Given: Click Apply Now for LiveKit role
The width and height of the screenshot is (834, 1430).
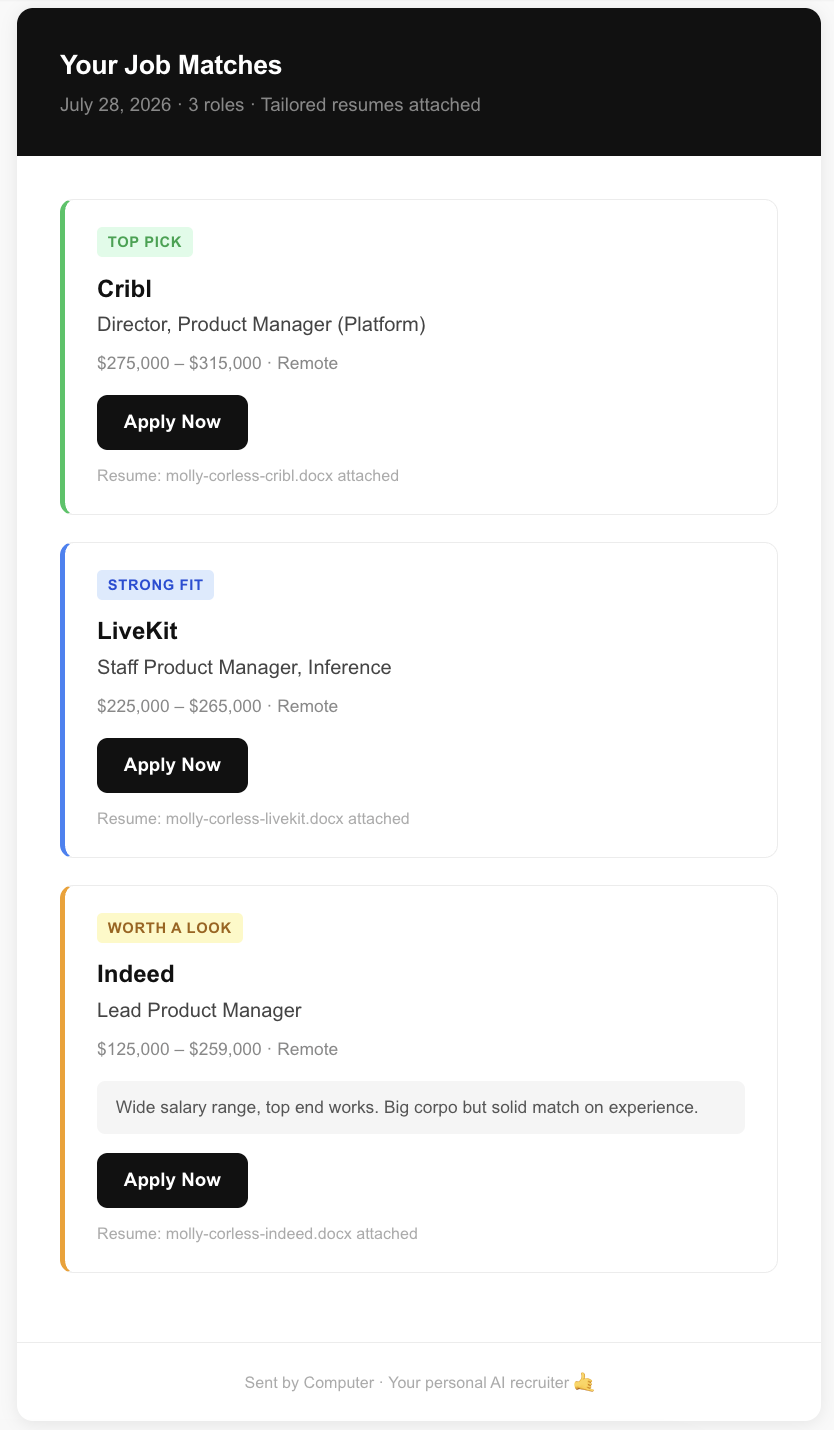Looking at the screenshot, I should point(172,765).
